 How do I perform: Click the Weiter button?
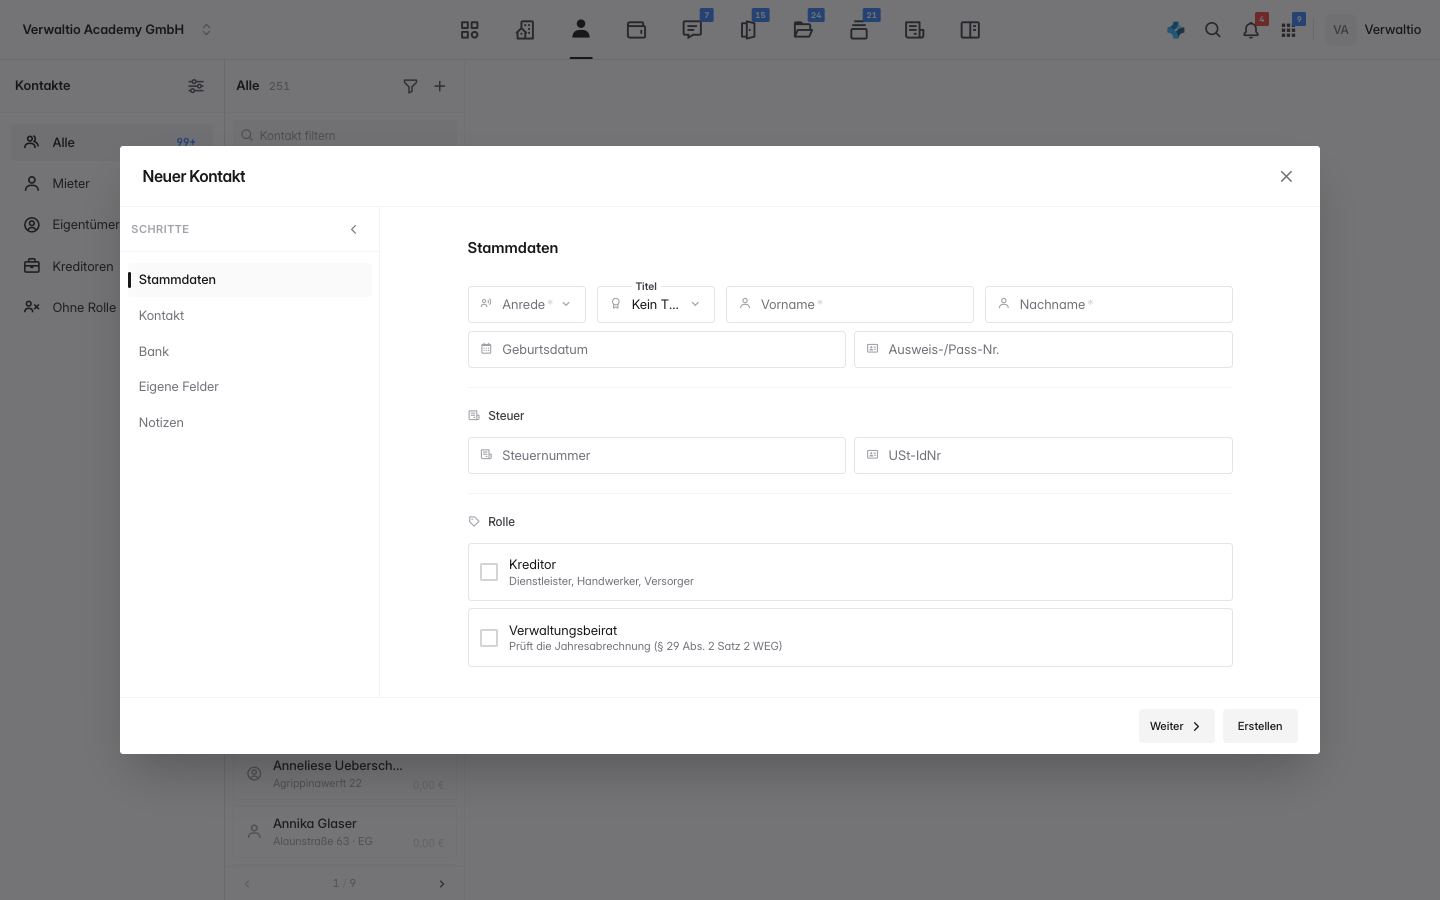click(1176, 726)
